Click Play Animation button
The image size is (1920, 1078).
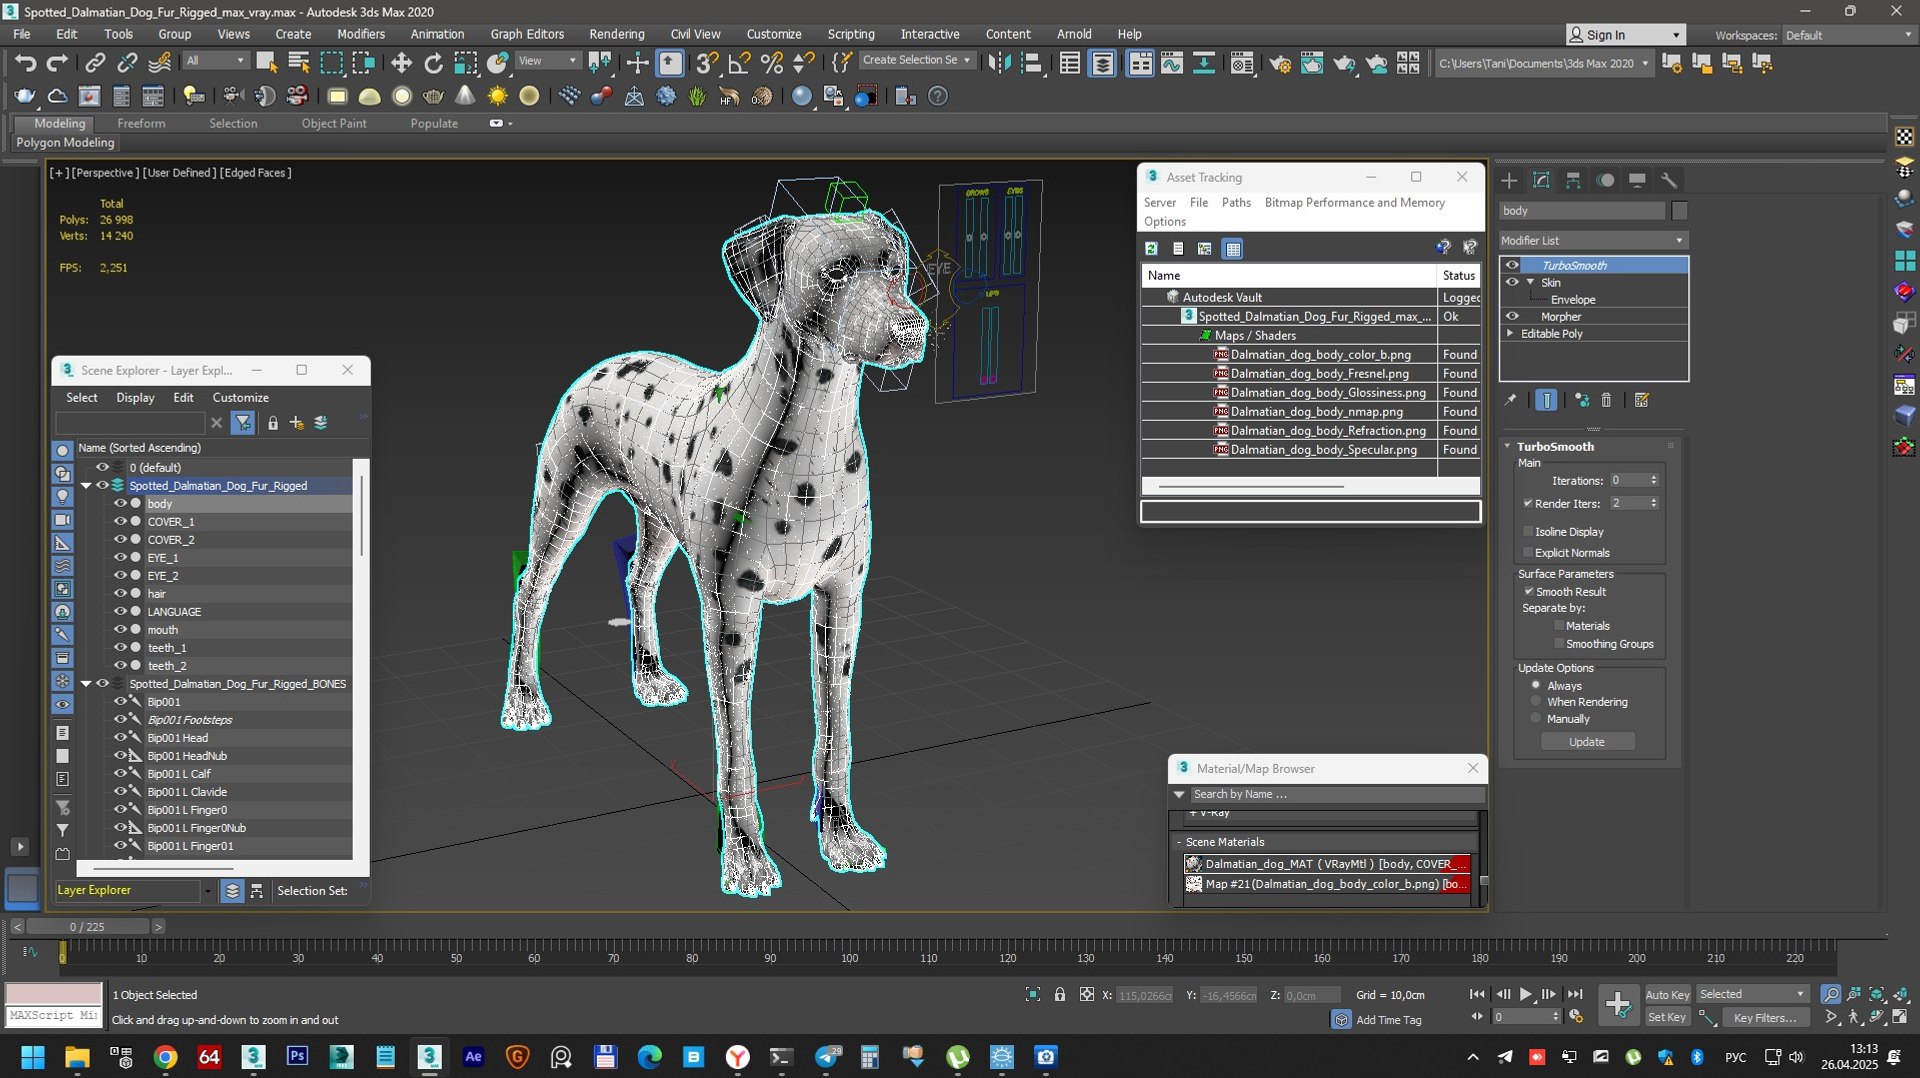[x=1526, y=994]
